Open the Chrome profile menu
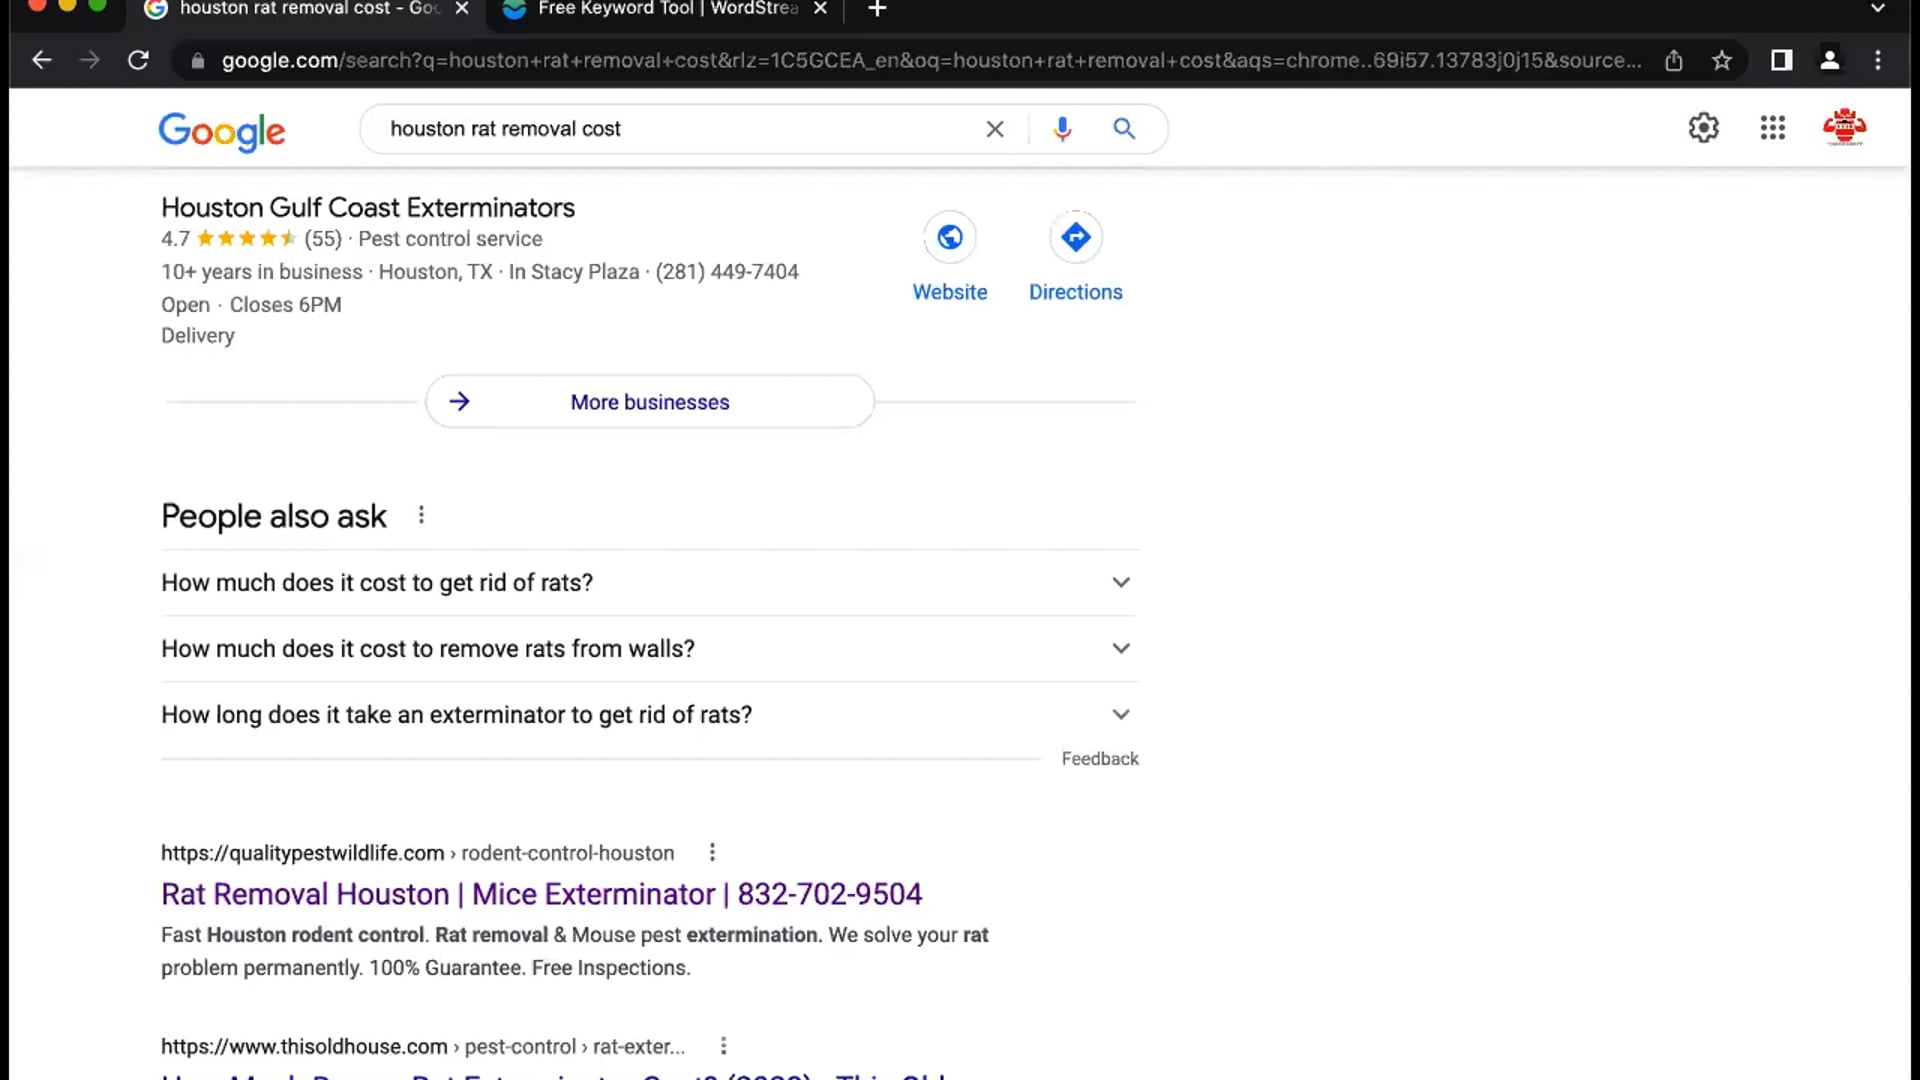The image size is (1920, 1080). pyautogui.click(x=1830, y=60)
